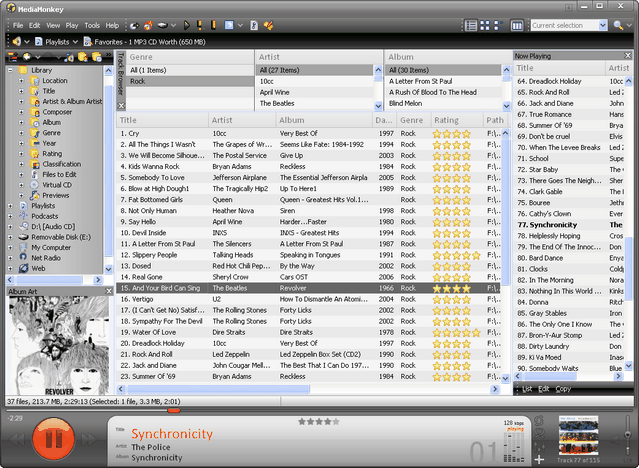The height and width of the screenshot is (468, 639).
Task: Click the back arrow in the tree toolbar
Action: [x=27, y=57]
